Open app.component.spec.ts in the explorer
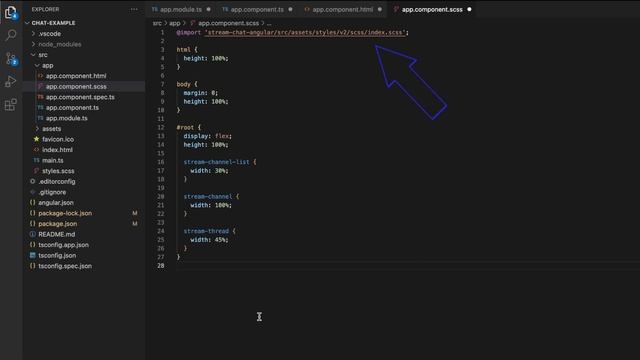 click(x=80, y=97)
